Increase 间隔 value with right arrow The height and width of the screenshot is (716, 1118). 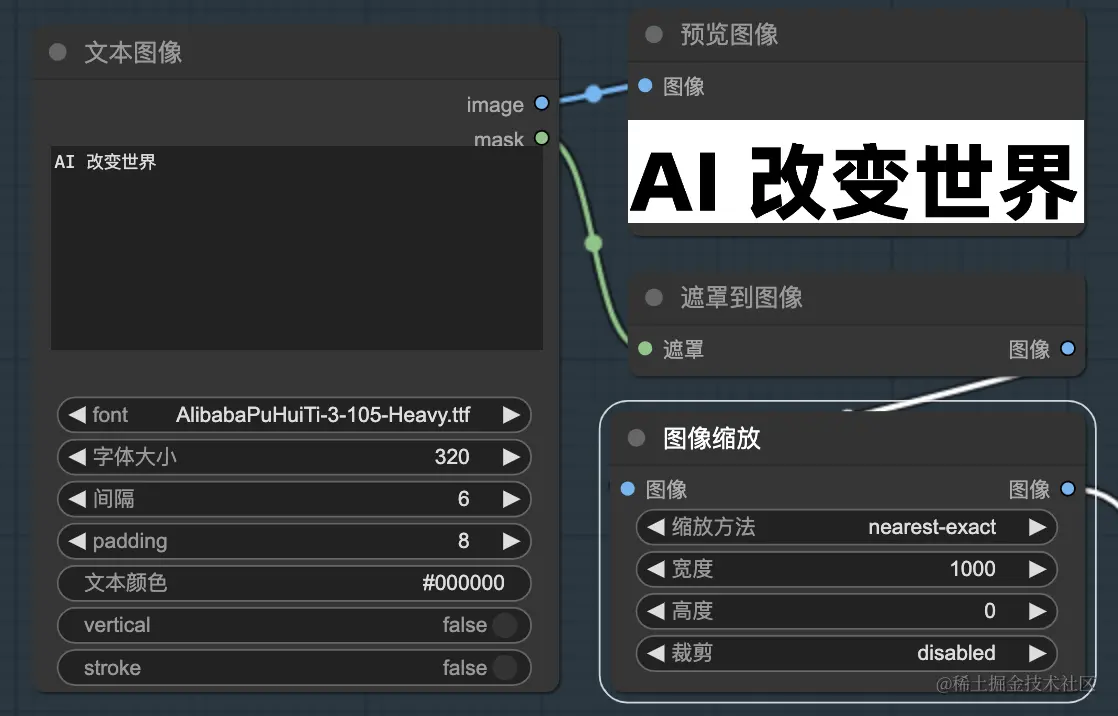coord(511,498)
